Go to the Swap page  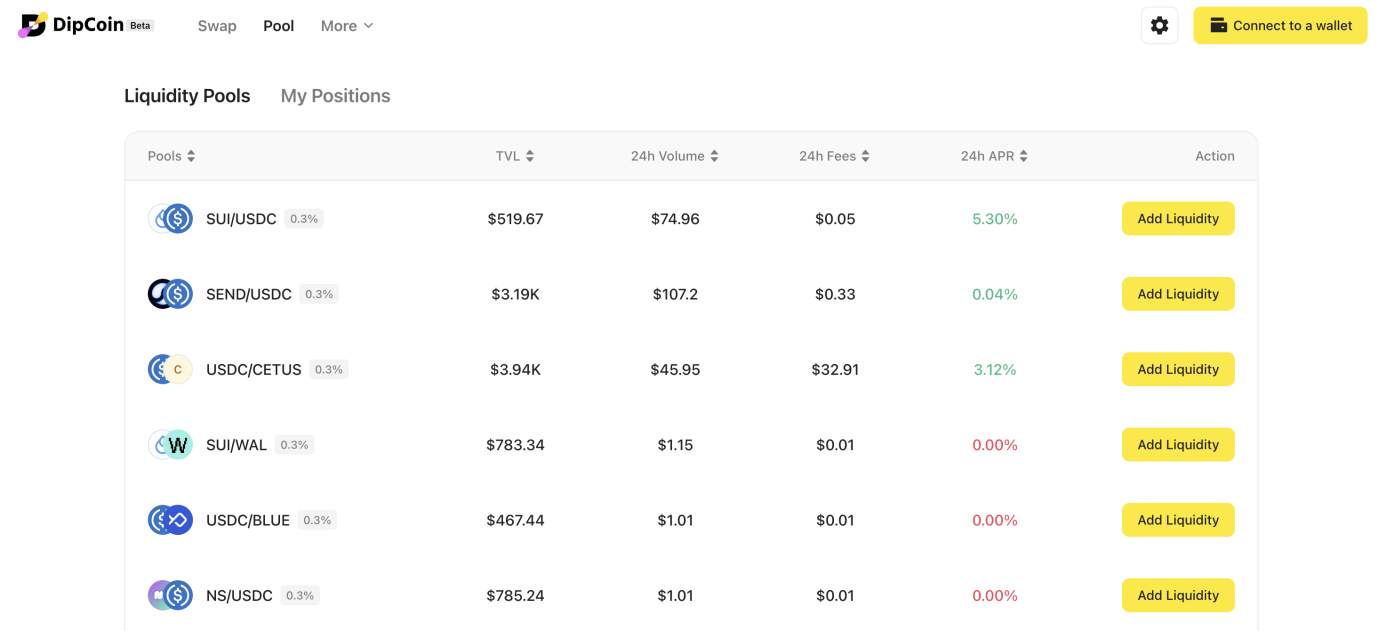(x=217, y=26)
